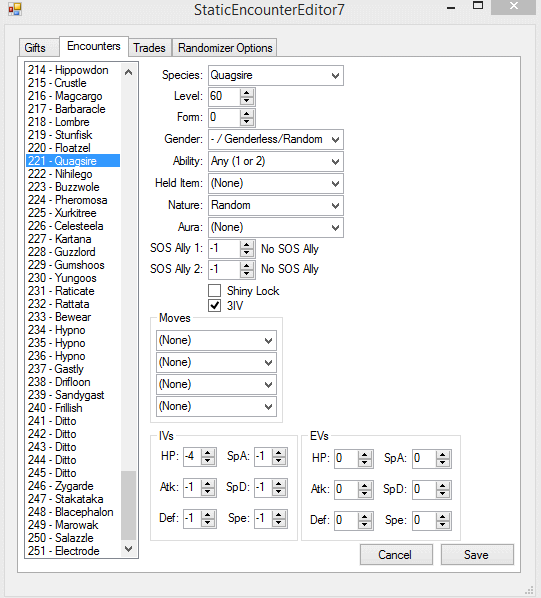
Task: Decrease the Spe EV with down arrow
Action: click(x=443, y=525)
